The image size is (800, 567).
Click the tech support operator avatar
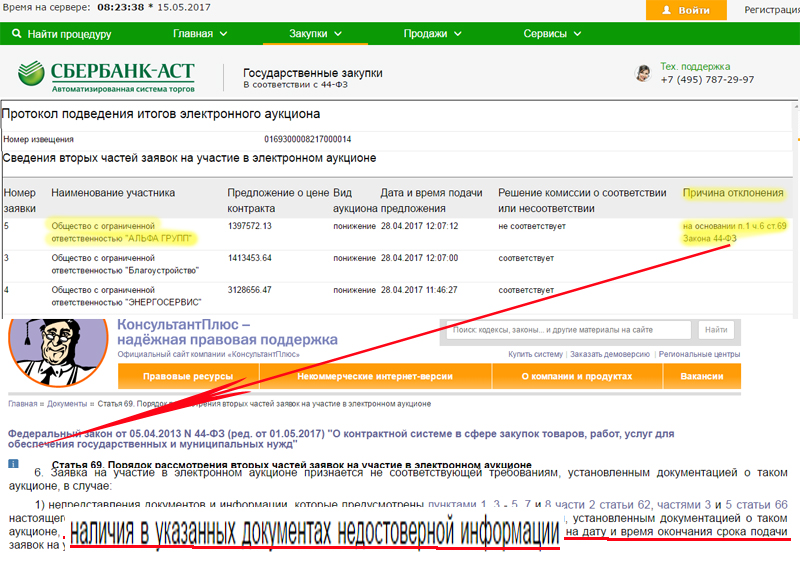pos(643,73)
